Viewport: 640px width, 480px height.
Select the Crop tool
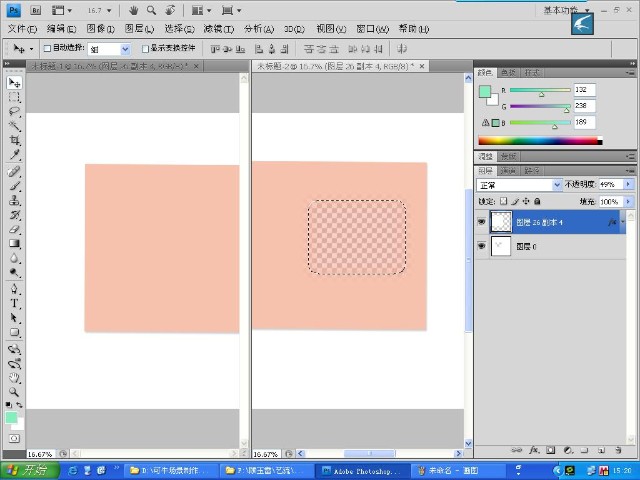[x=15, y=141]
